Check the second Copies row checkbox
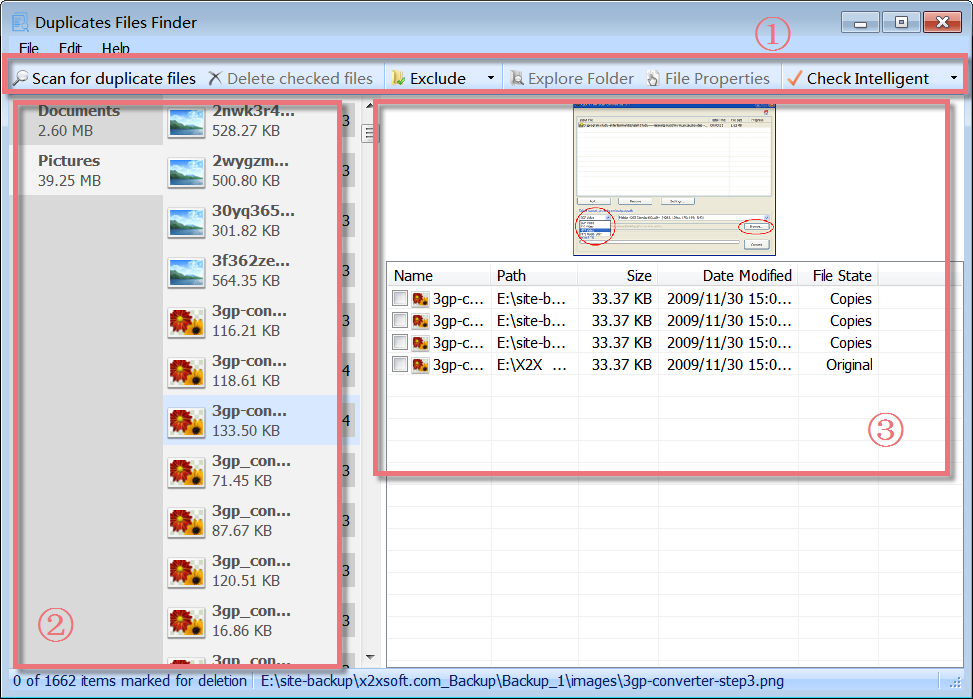The height and width of the screenshot is (699, 973). pos(401,320)
